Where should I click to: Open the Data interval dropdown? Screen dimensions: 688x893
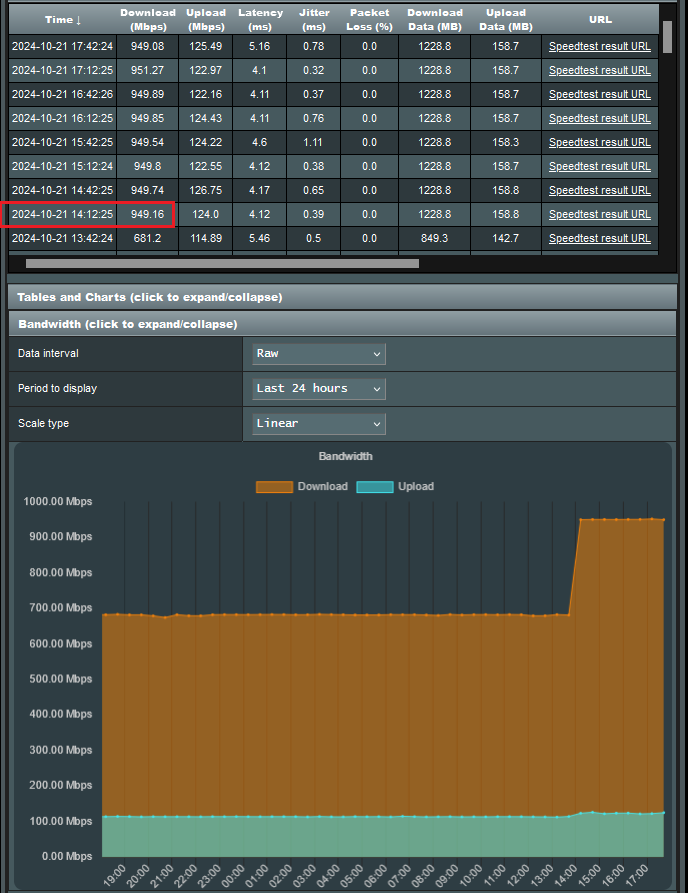(319, 353)
